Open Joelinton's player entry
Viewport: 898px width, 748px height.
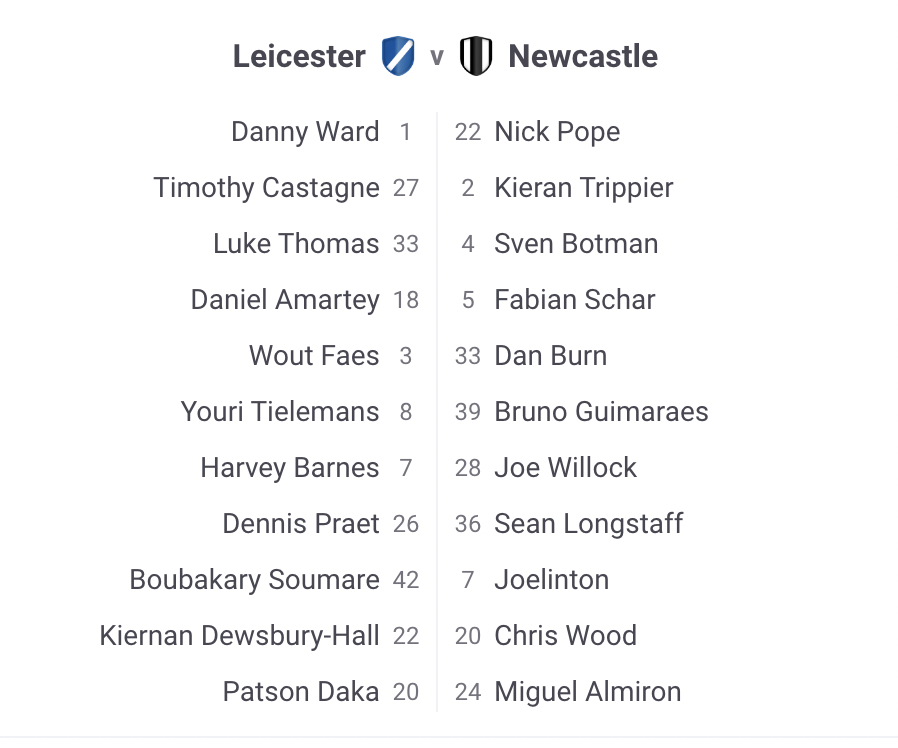coord(551,580)
